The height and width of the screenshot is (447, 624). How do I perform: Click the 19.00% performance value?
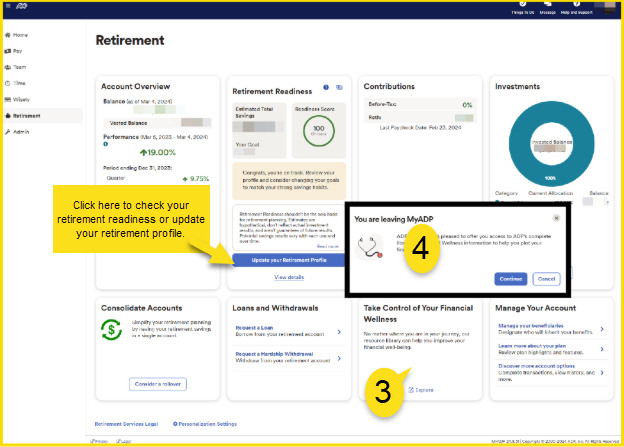[158, 152]
